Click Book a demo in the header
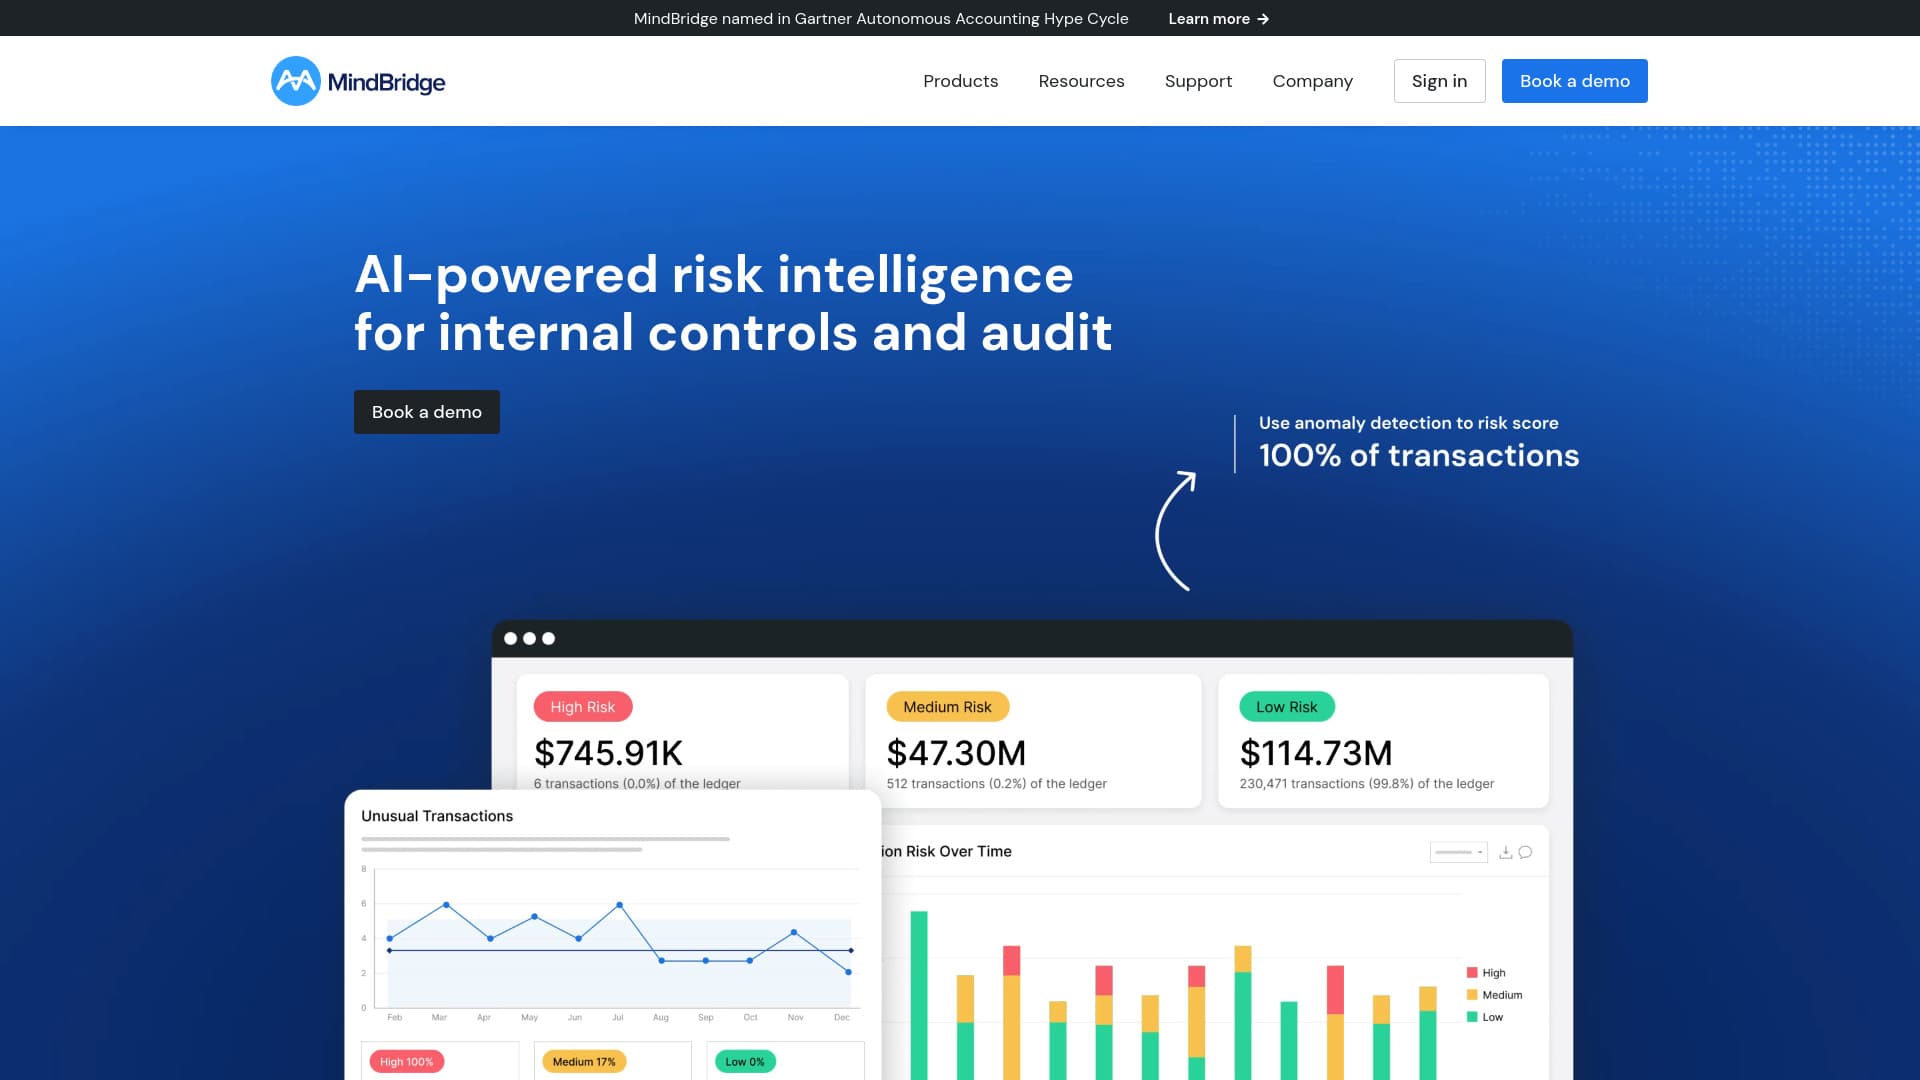The width and height of the screenshot is (1920, 1080). pyautogui.click(x=1574, y=81)
